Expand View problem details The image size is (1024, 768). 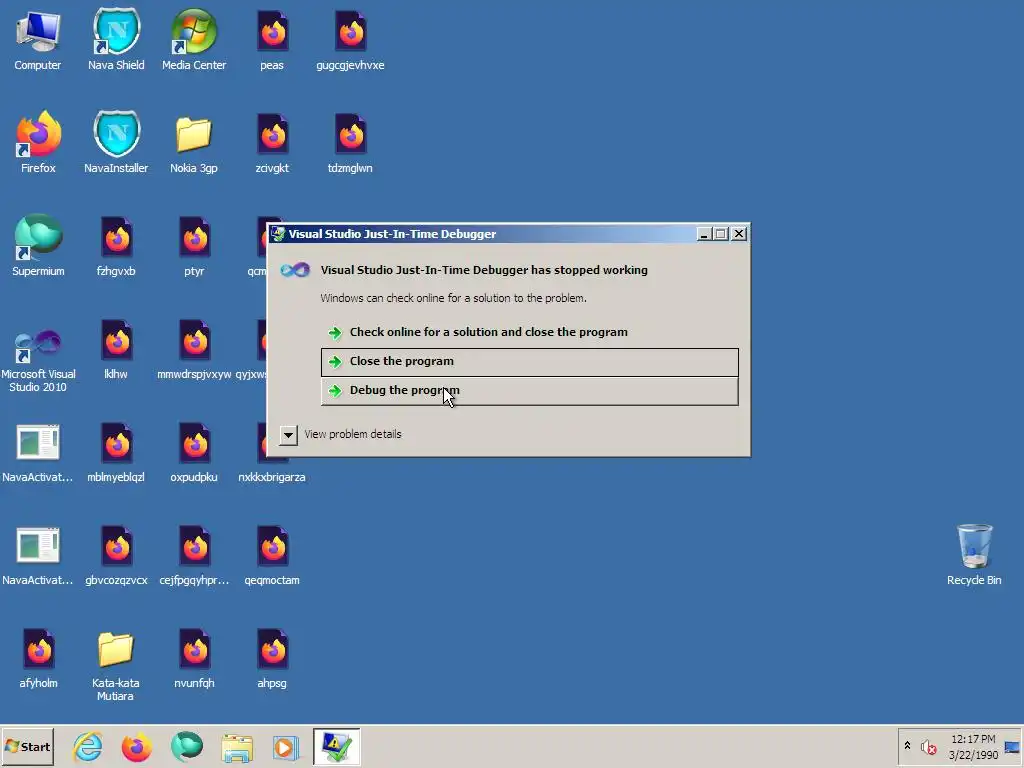tap(288, 435)
